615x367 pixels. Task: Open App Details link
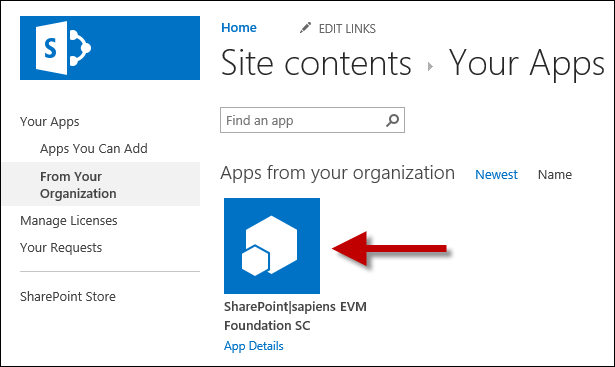point(254,346)
